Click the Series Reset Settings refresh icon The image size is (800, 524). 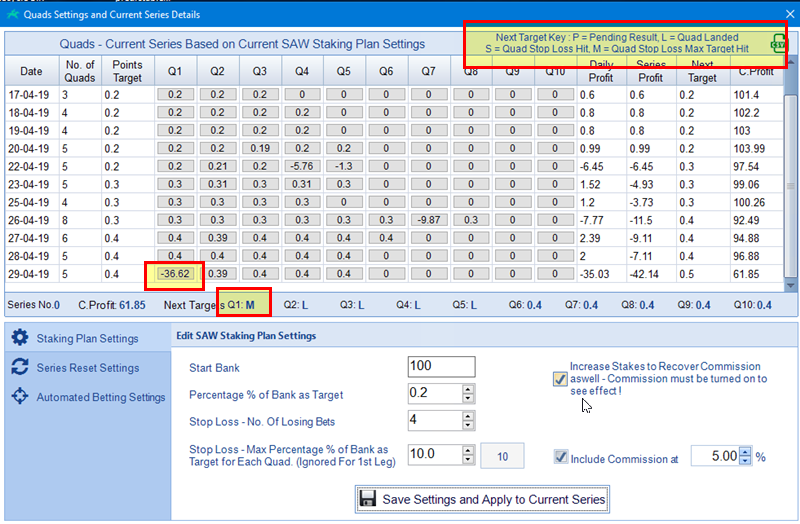tap(20, 367)
